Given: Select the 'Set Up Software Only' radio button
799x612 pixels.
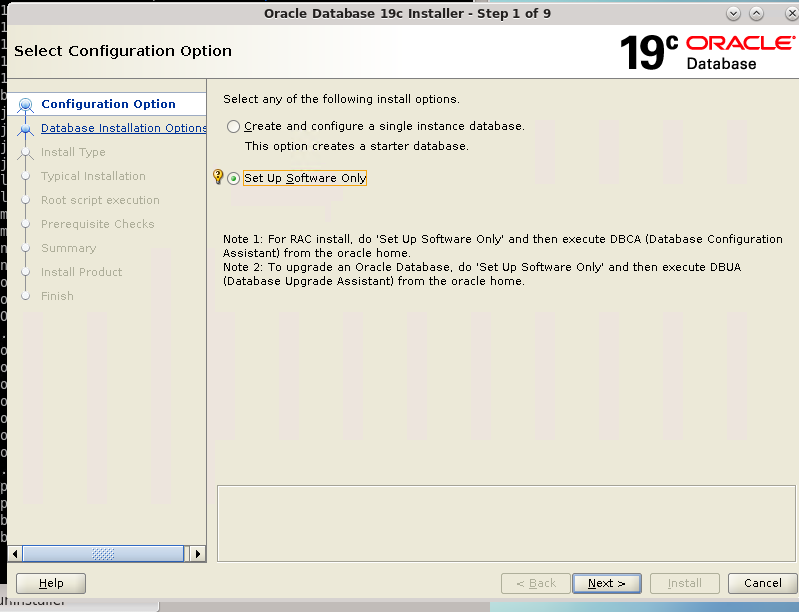Looking at the screenshot, I should click(233, 178).
